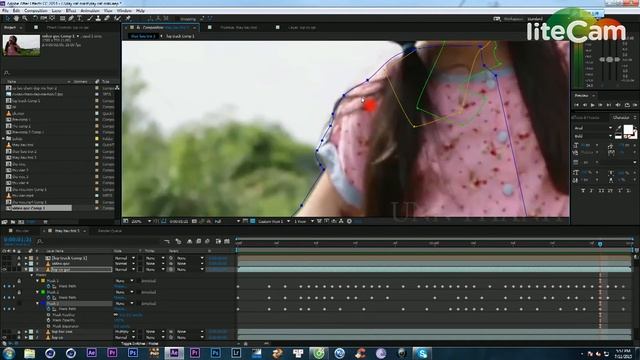Open font family dropdown in Character panel
This screenshot has height=360, width=640.
pyautogui.click(x=594, y=128)
